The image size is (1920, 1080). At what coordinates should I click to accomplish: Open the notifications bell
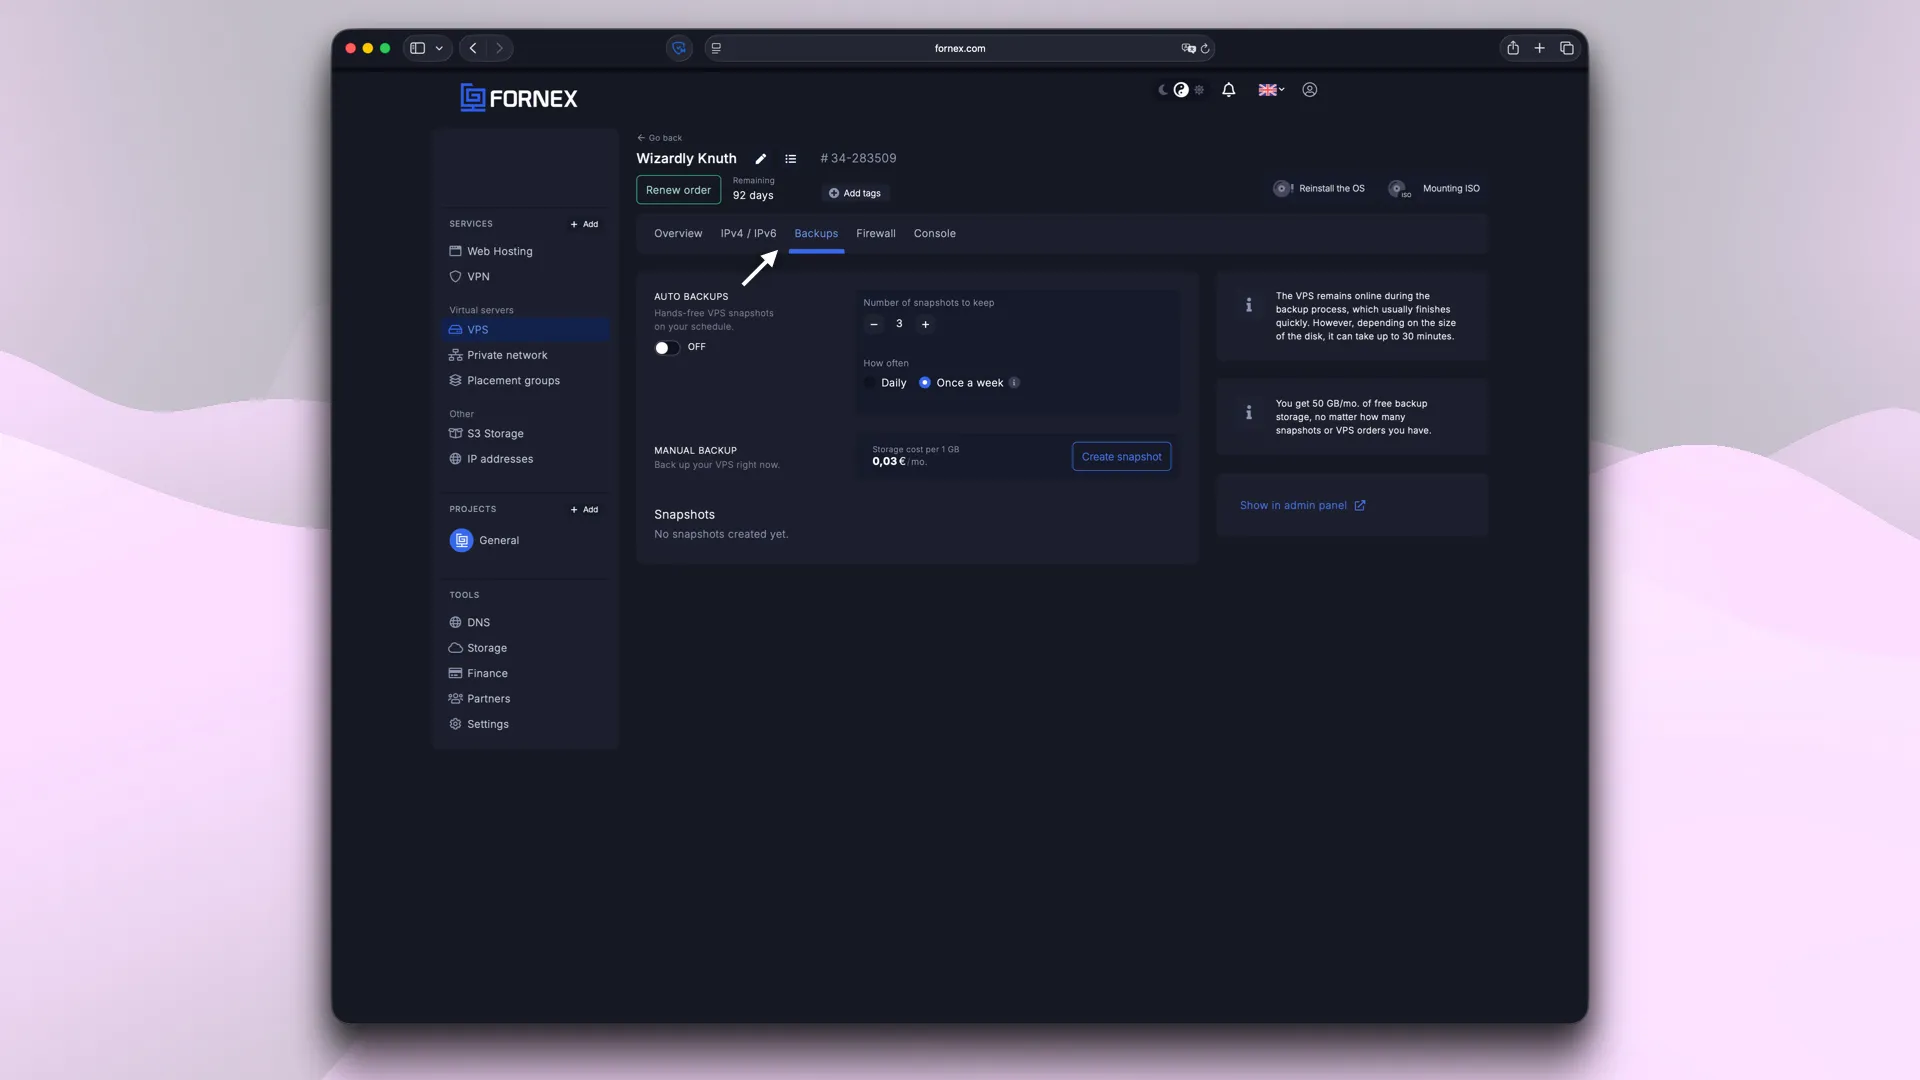[1228, 90]
